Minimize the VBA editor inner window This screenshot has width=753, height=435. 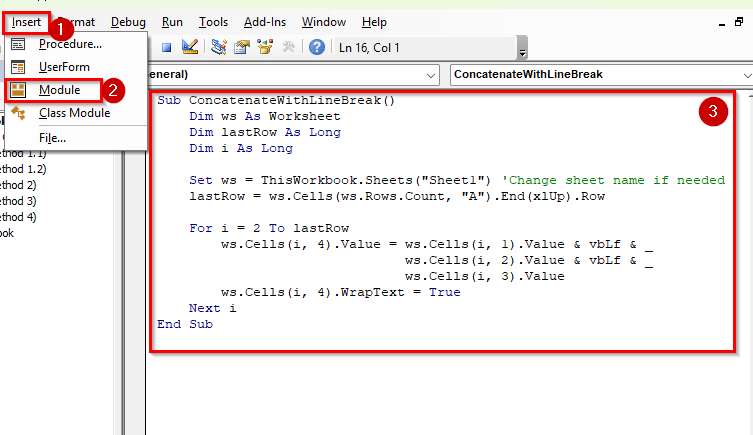coord(722,23)
